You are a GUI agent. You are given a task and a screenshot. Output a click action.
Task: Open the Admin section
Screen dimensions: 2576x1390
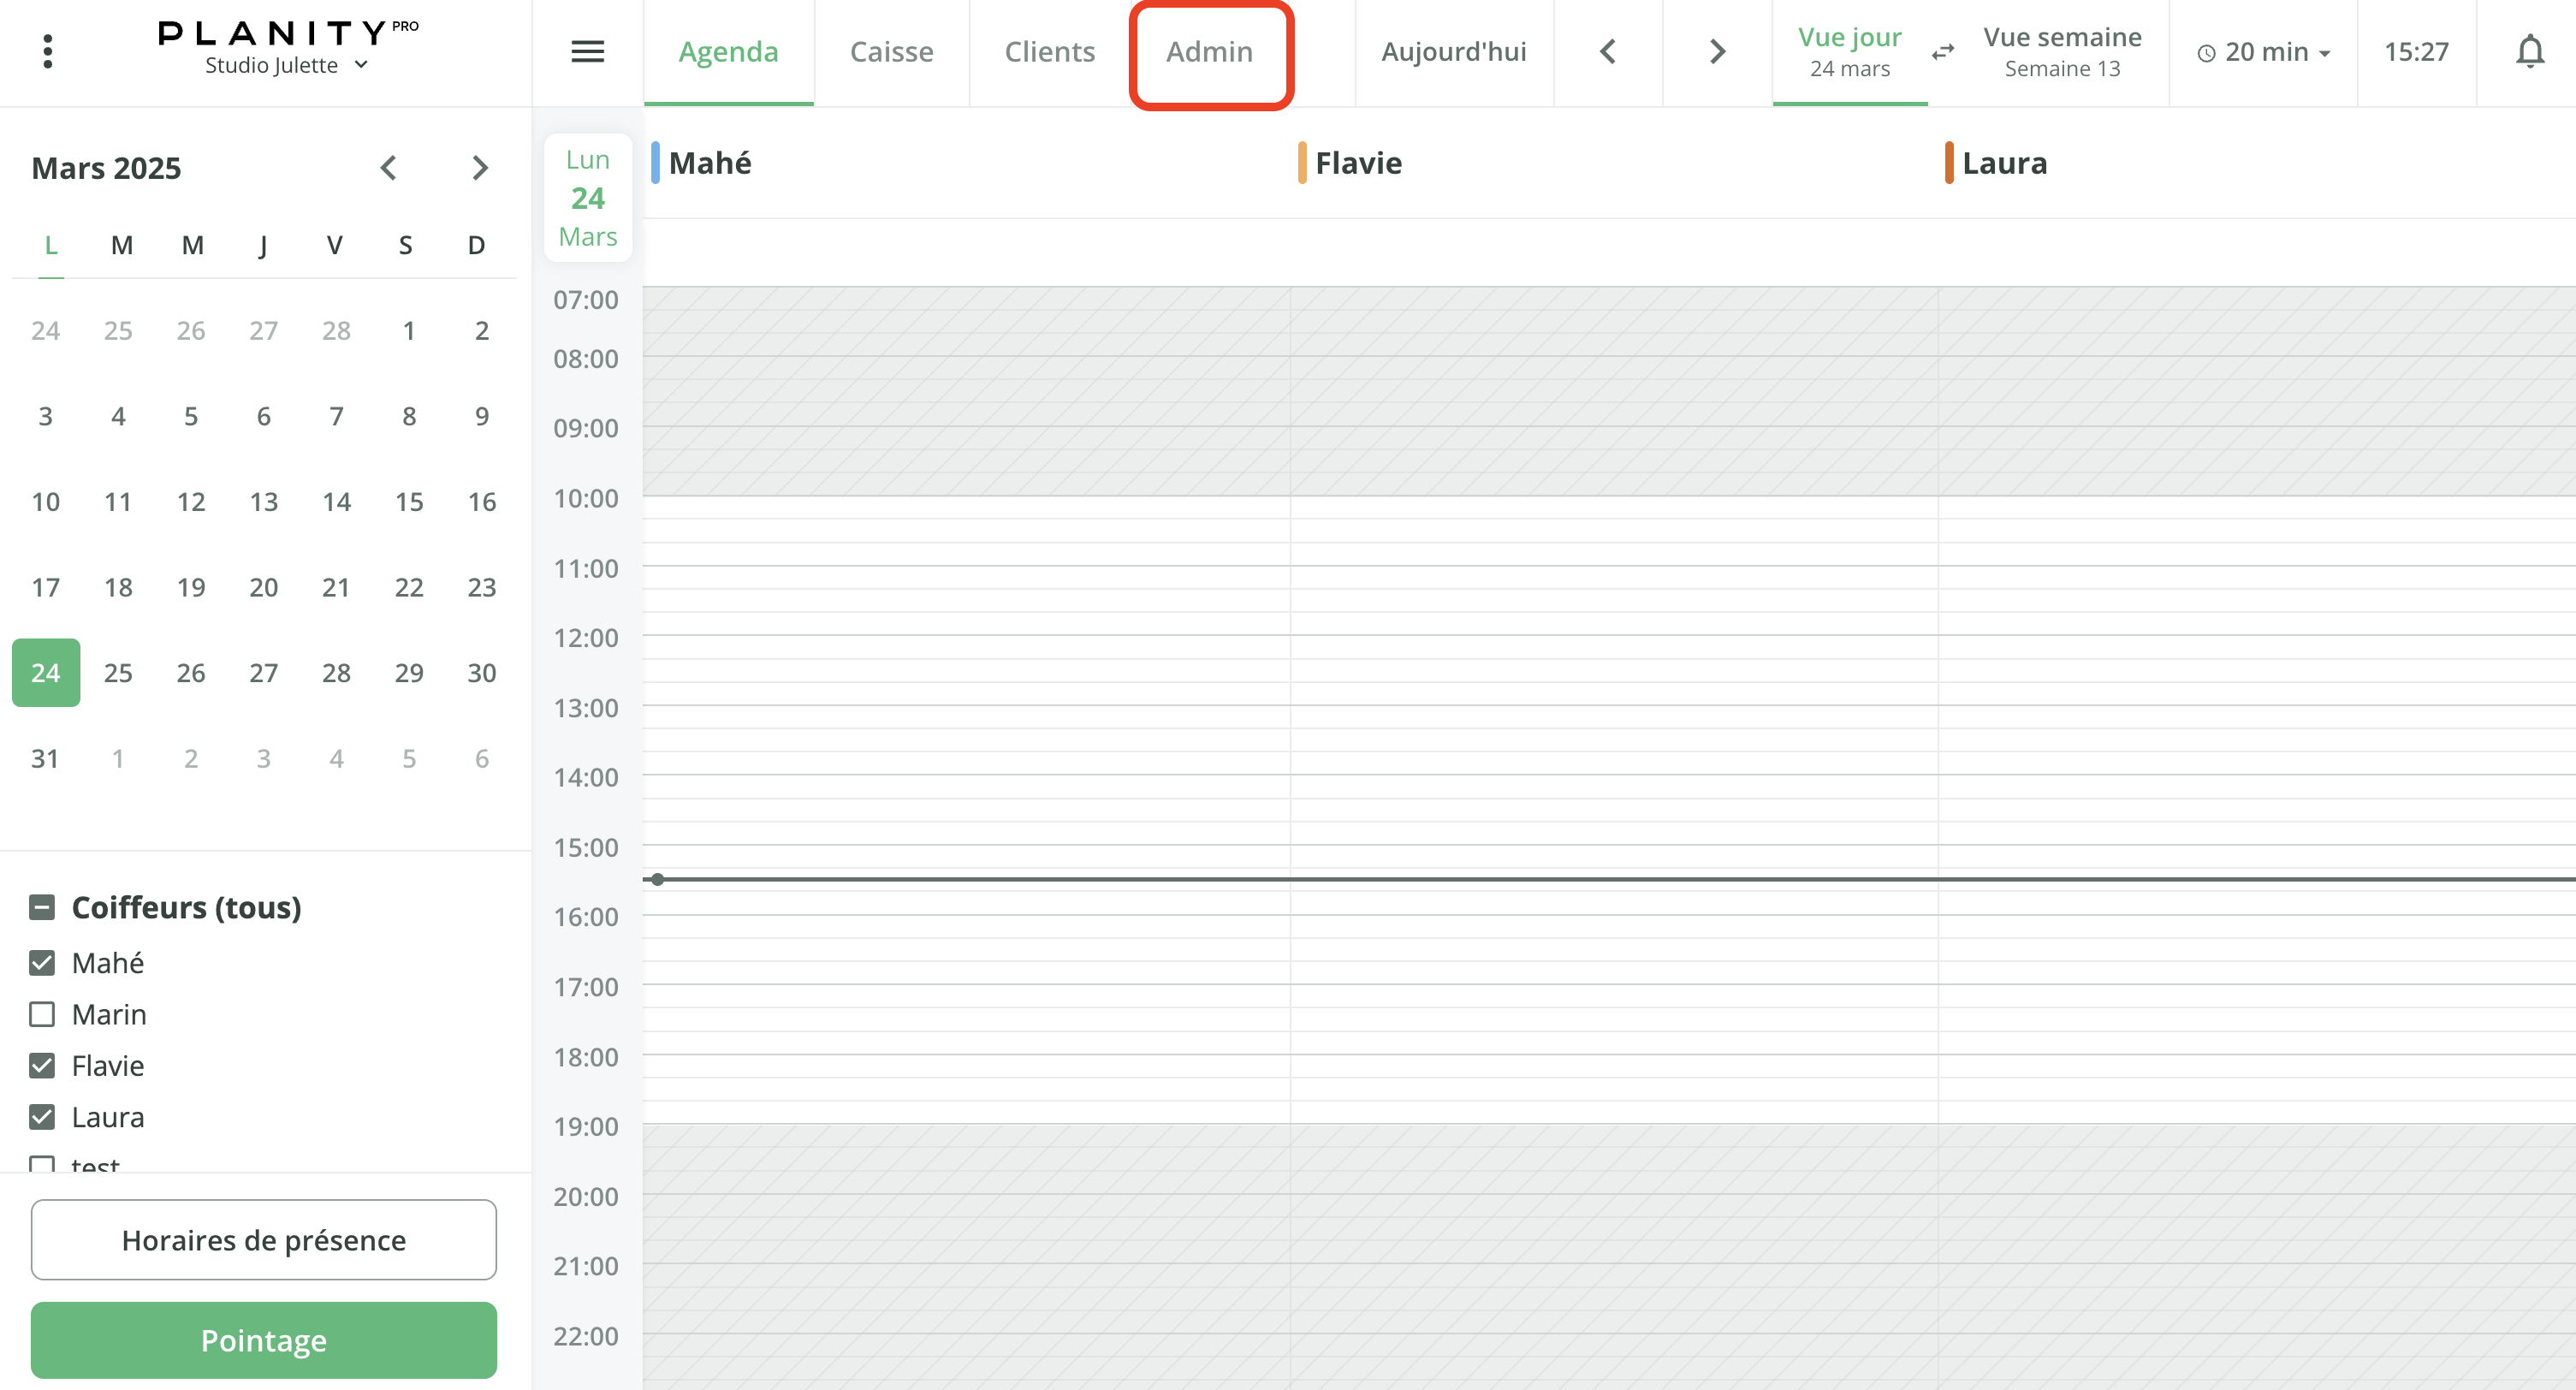coord(1210,51)
